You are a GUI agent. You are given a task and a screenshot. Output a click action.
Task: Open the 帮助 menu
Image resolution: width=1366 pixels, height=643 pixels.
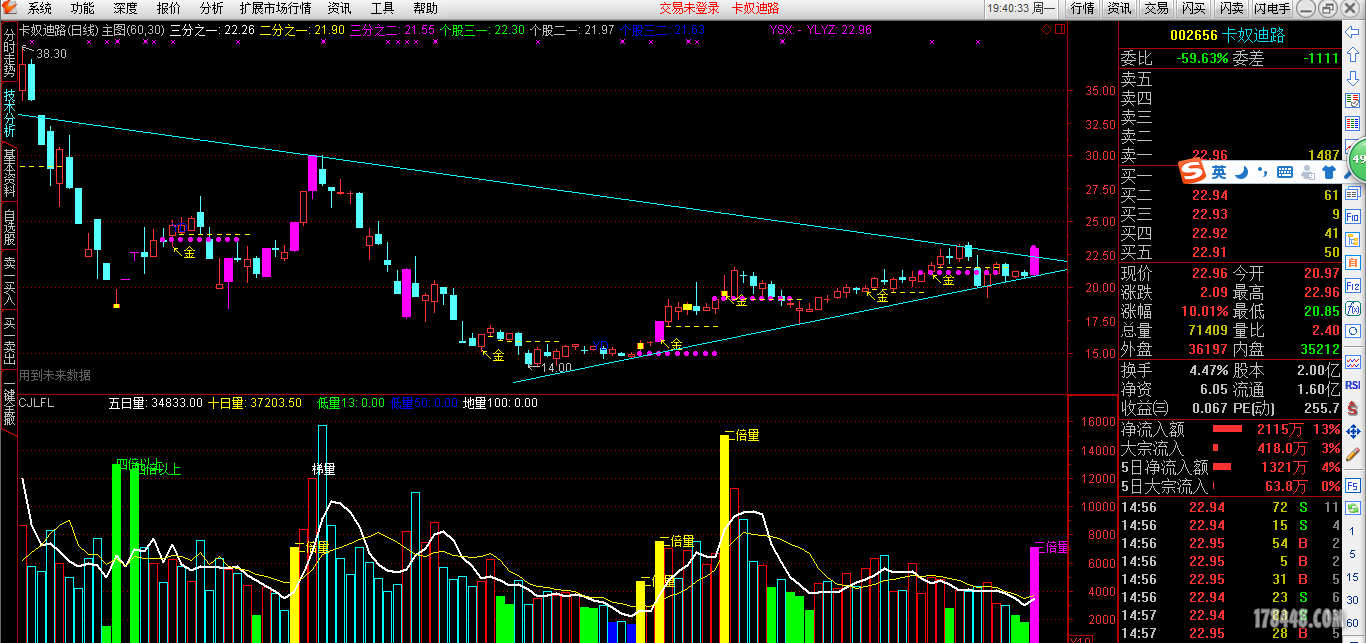click(425, 8)
